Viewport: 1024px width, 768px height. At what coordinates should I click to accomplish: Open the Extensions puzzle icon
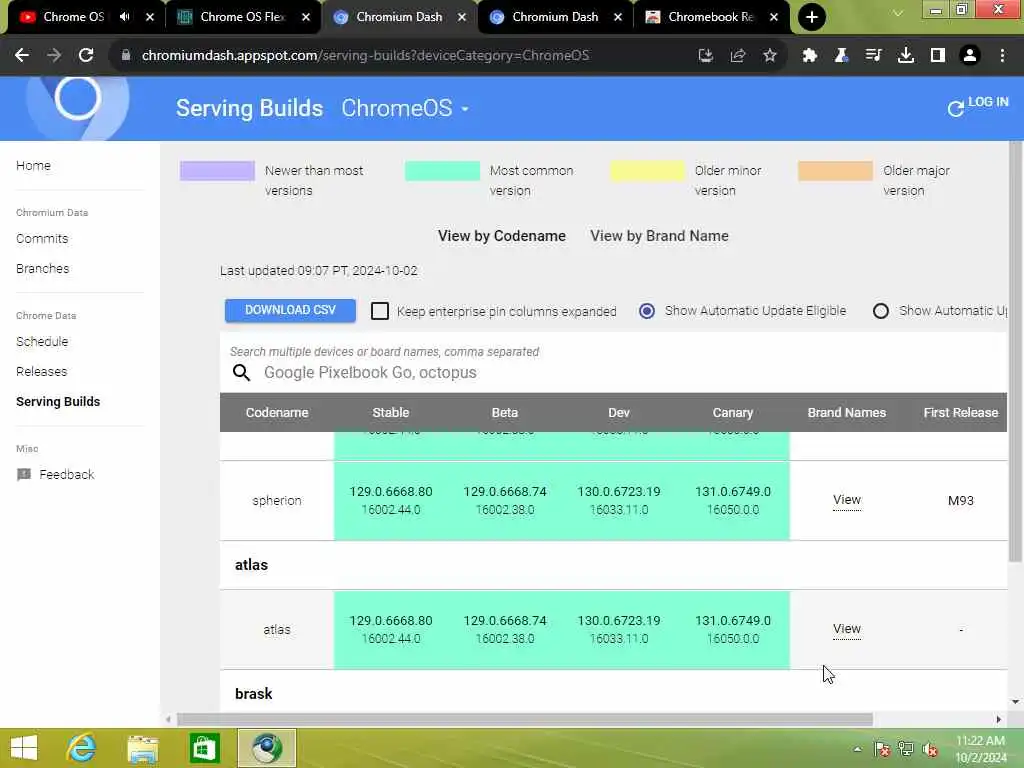(810, 56)
